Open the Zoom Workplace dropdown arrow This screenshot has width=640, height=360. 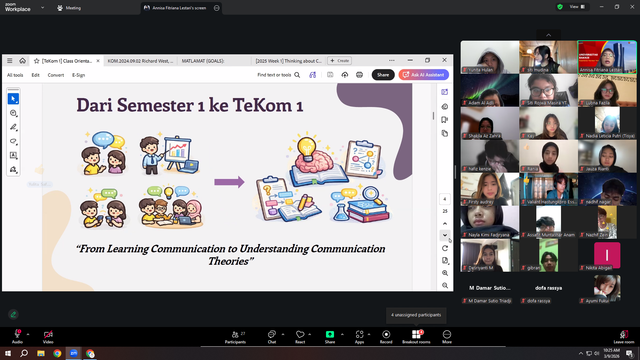pyautogui.click(x=42, y=7)
